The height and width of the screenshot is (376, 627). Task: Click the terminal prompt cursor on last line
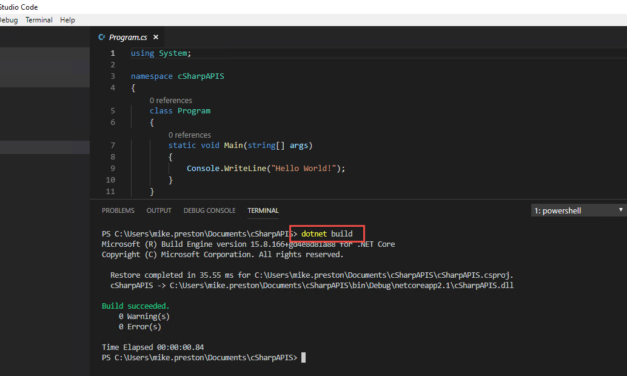(x=304, y=358)
